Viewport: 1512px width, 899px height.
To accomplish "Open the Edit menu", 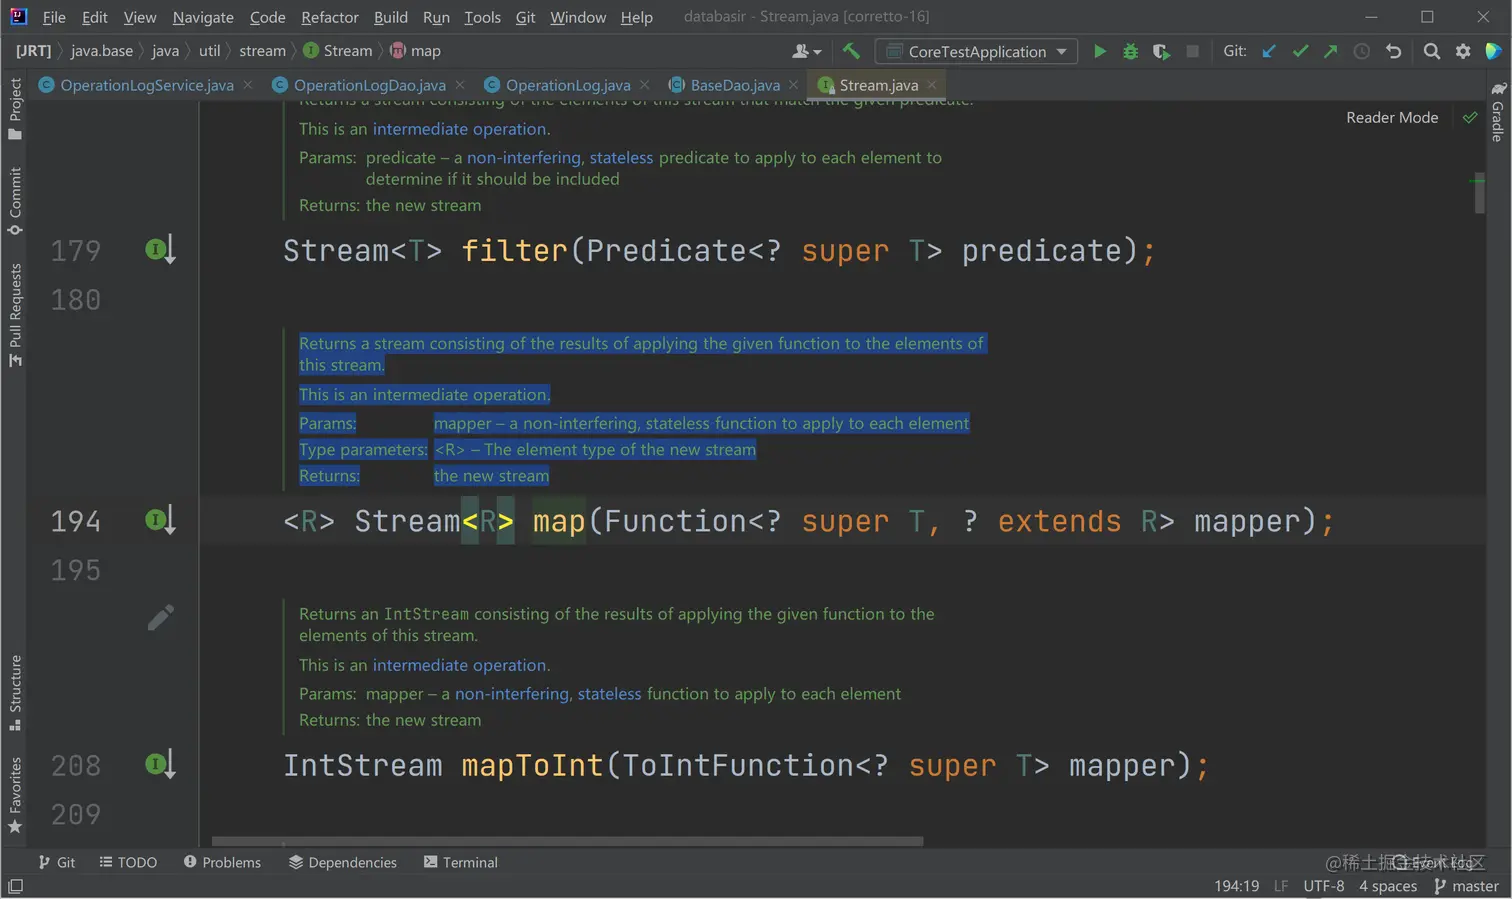I will tap(95, 17).
